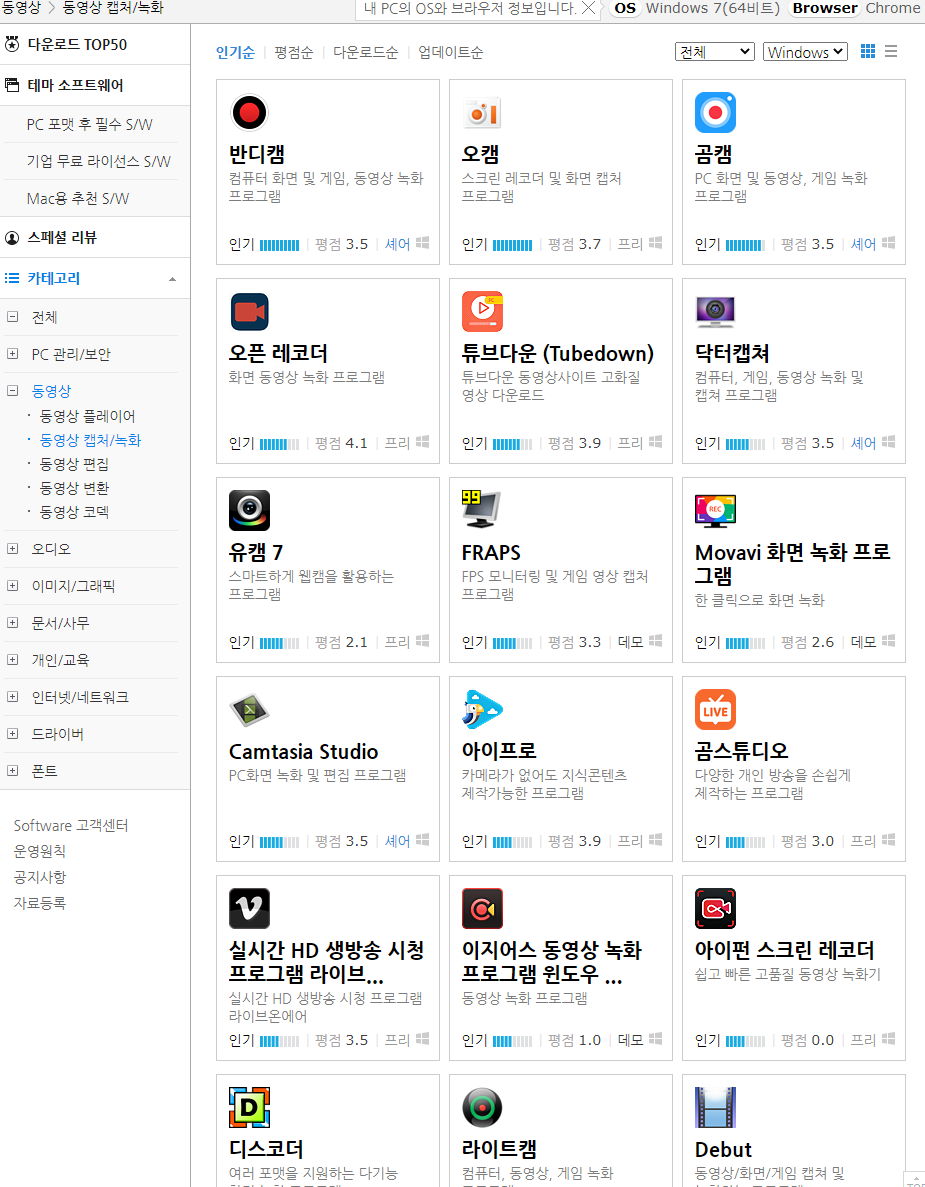Open the 이지어스 동영상 녹화 icon
This screenshot has height=1187, width=925.
coord(482,908)
